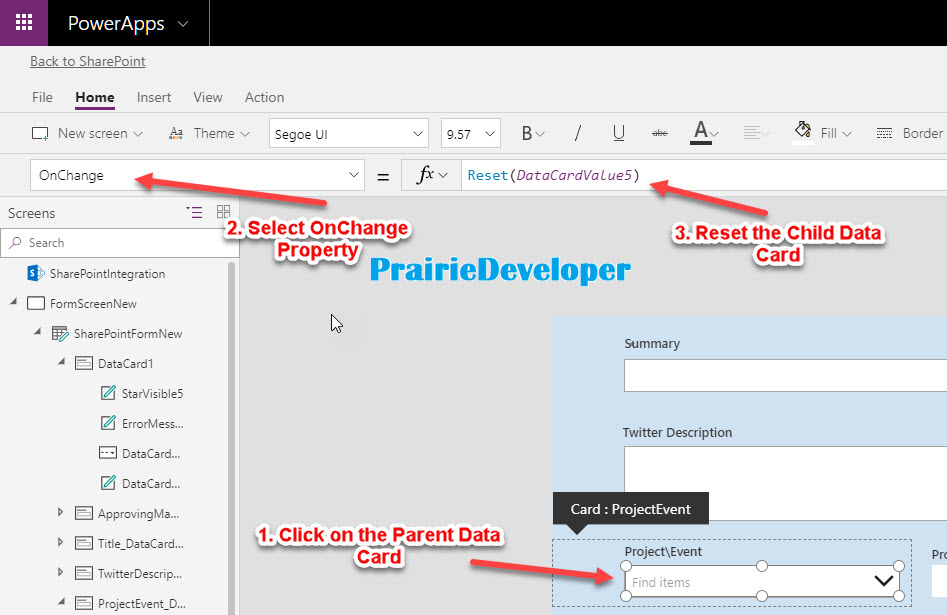947x615 pixels.
Task: Select the FormScreenNew screen item
Action: click(93, 304)
